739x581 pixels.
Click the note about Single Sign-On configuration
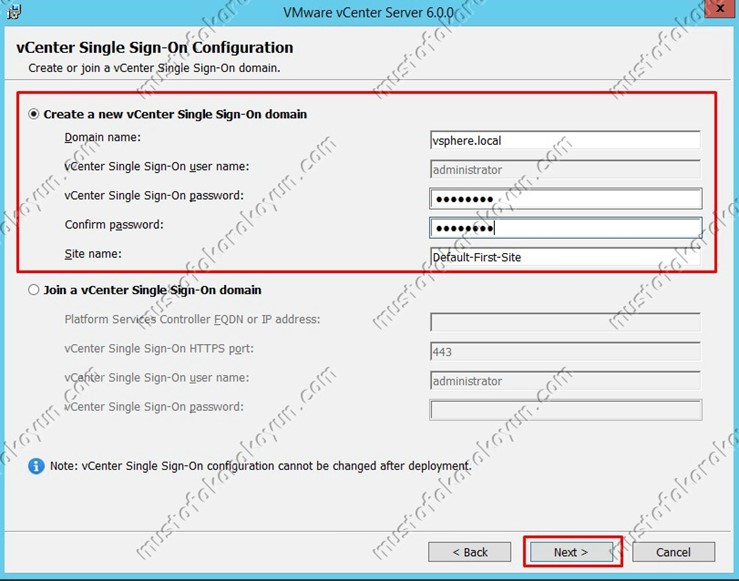tap(261, 466)
